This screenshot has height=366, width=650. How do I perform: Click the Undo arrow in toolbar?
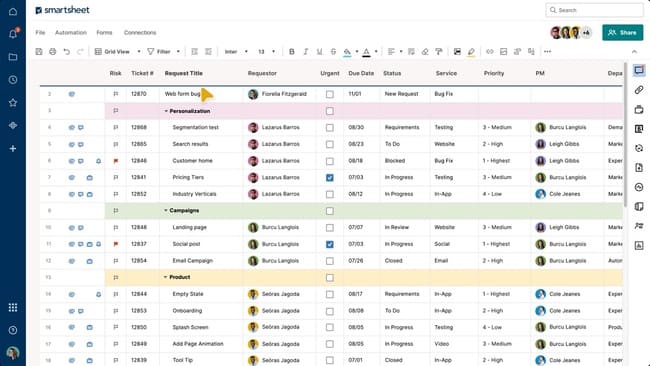(x=66, y=52)
